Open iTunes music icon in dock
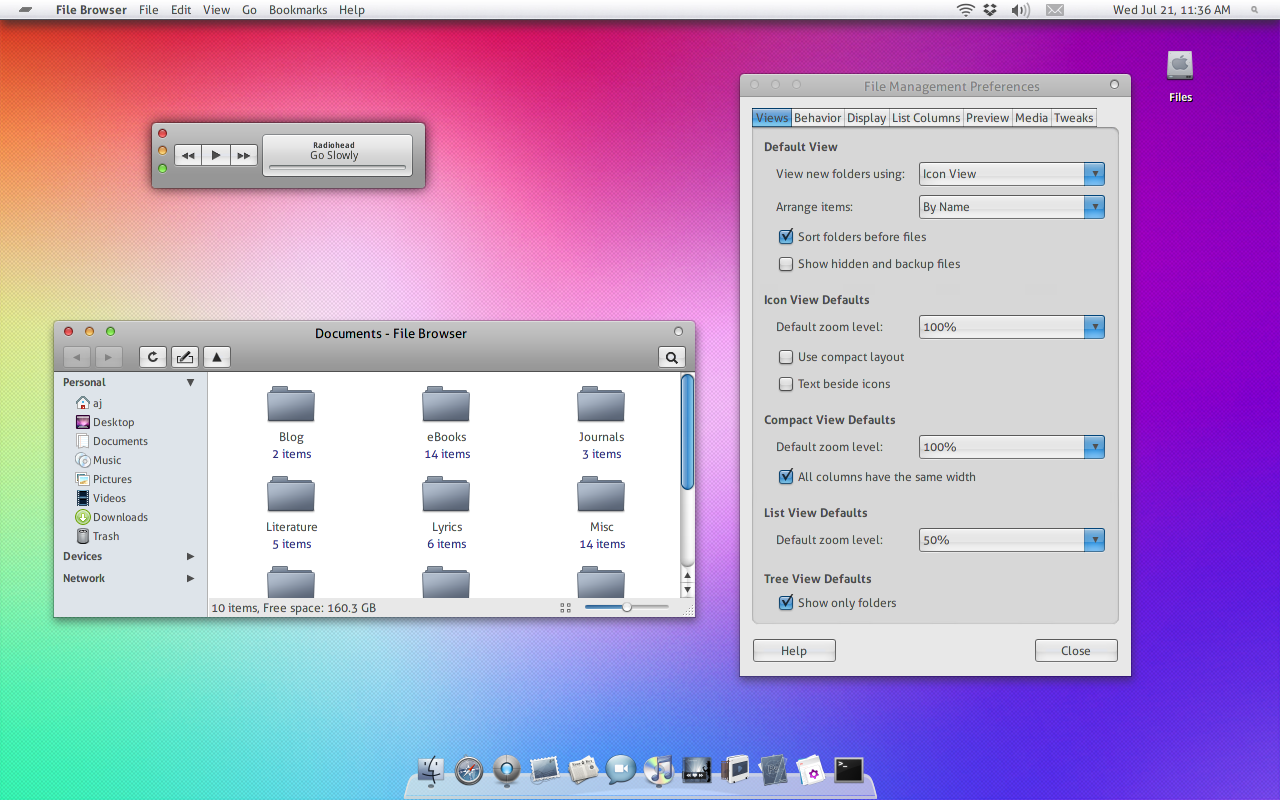Screen dimensions: 1280x800 click(659, 769)
